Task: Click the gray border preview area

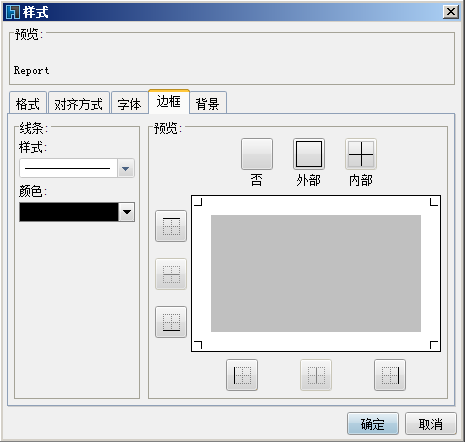Action: click(x=316, y=273)
